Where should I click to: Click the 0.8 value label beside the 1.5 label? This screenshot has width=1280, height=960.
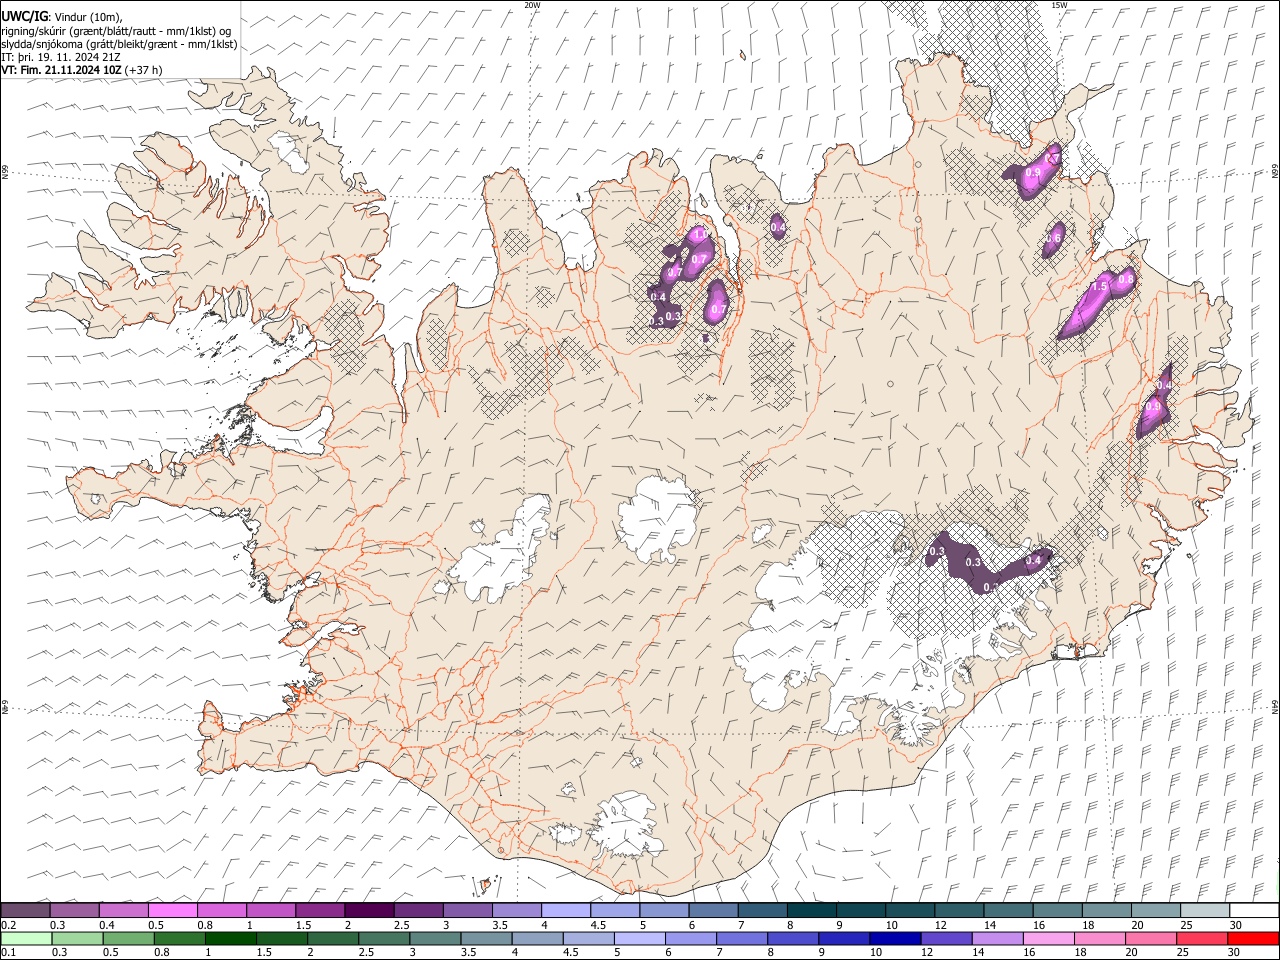1126,280
